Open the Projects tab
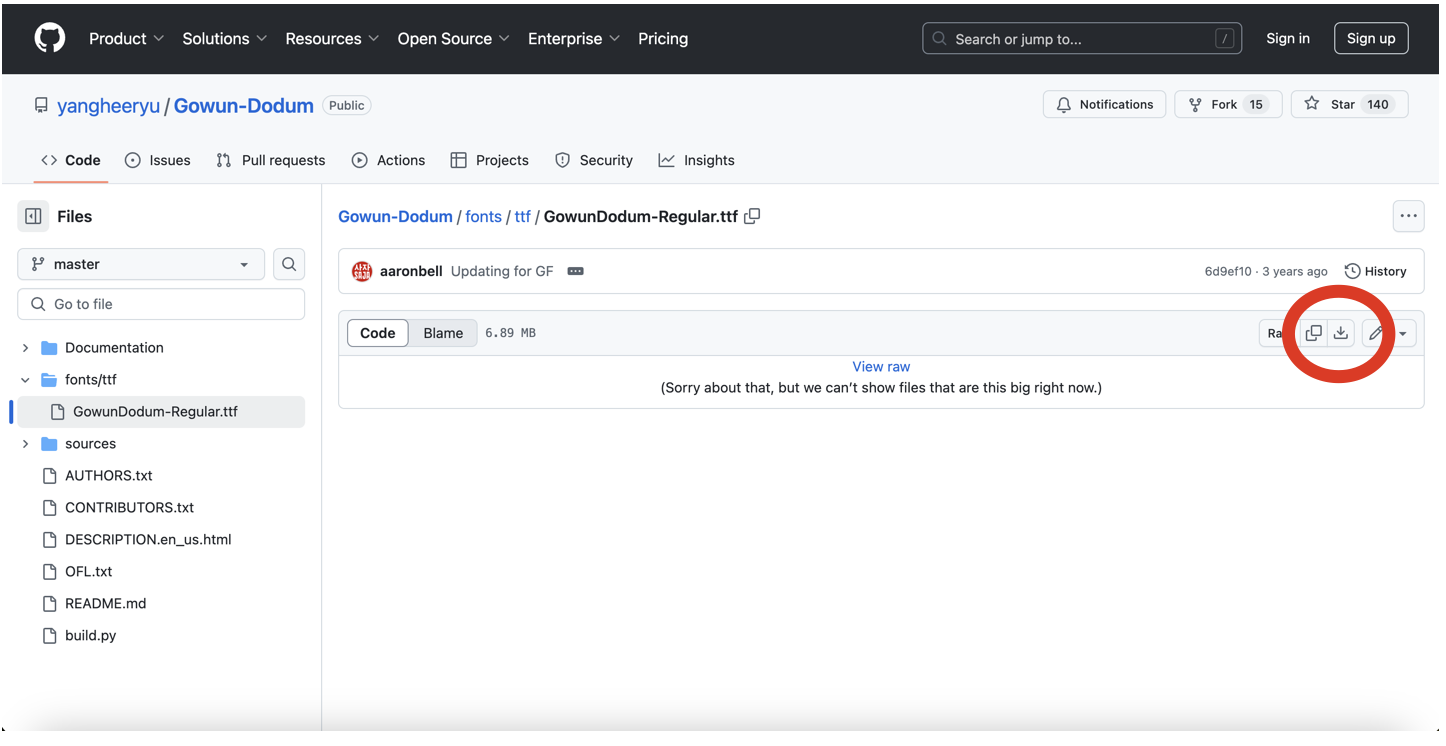Image resolution: width=1446 pixels, height=746 pixels. [x=490, y=160]
